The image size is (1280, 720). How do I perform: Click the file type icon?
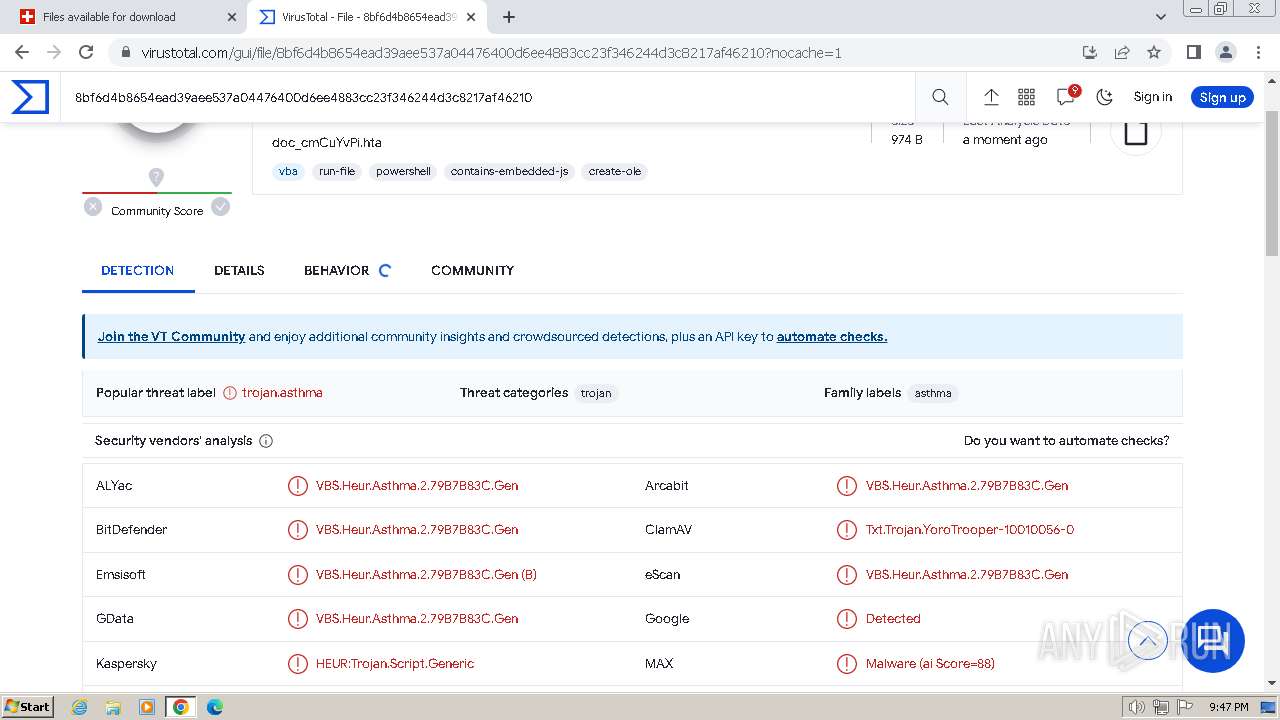1135,133
